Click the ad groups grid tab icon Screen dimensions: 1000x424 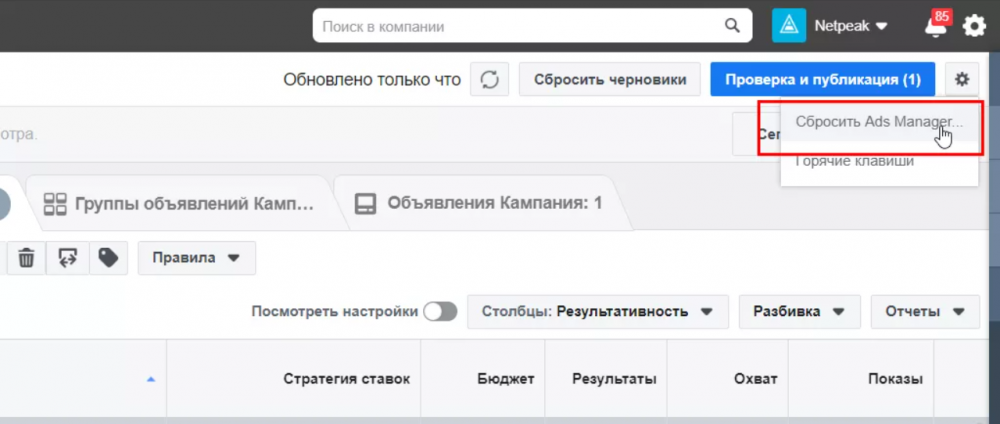tap(55, 204)
